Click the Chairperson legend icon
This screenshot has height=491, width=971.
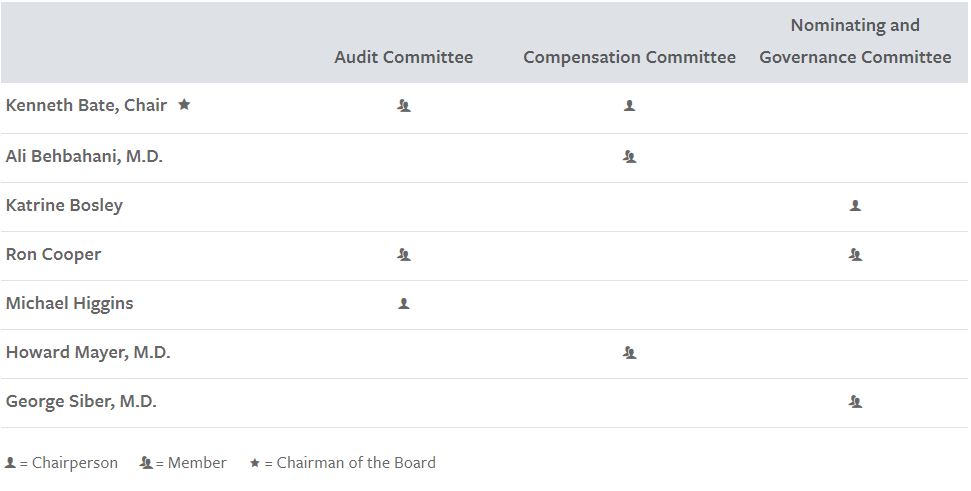pyautogui.click(x=10, y=463)
